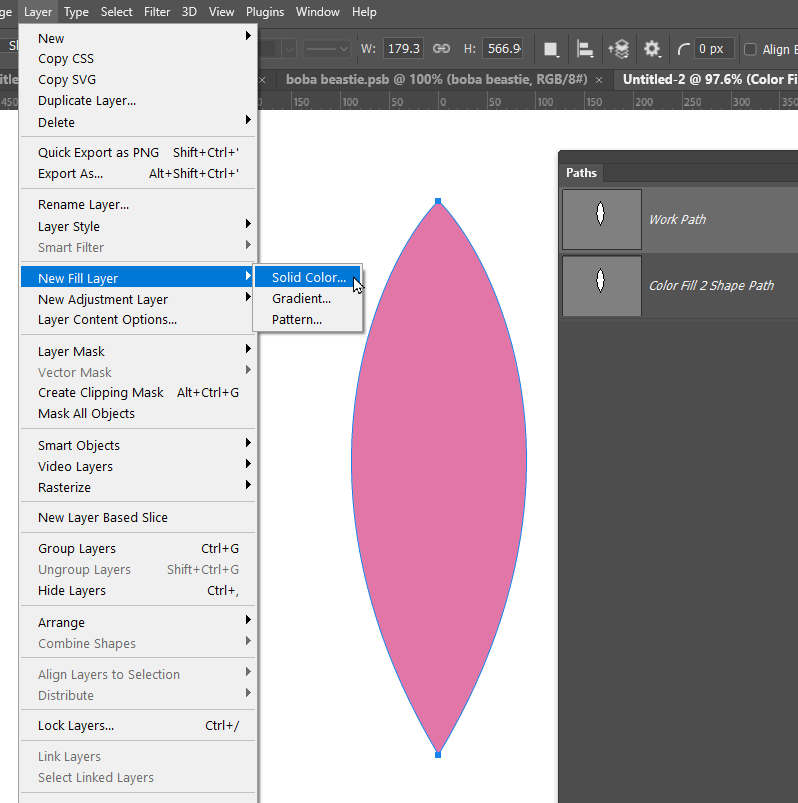Click the corner radius px field

[x=715, y=49]
